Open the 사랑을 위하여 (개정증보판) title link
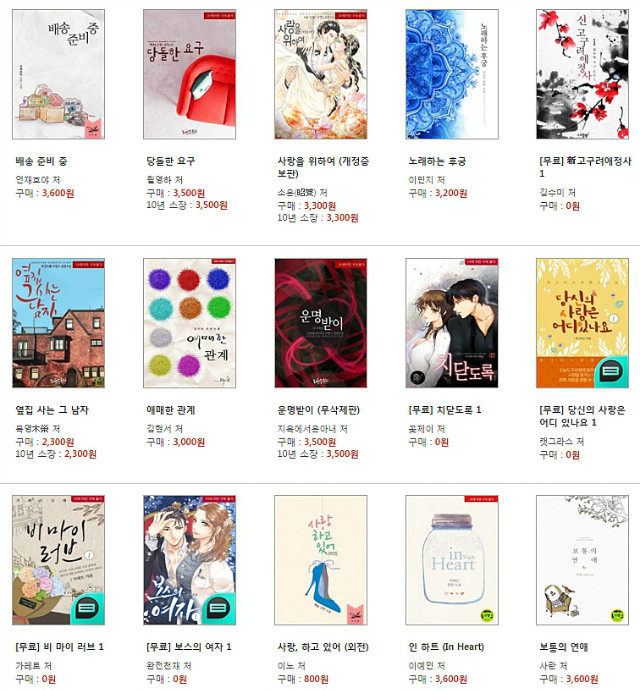Viewport: 640px width, 691px height. click(x=323, y=167)
